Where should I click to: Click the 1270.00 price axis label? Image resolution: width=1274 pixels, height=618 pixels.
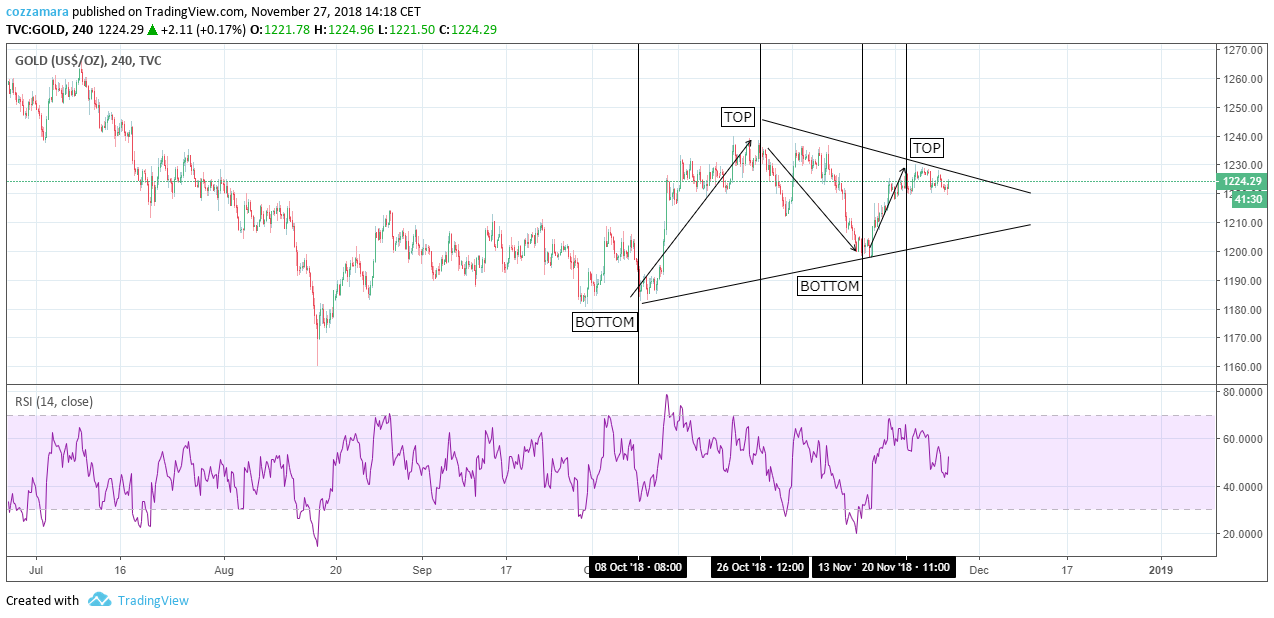point(1244,50)
